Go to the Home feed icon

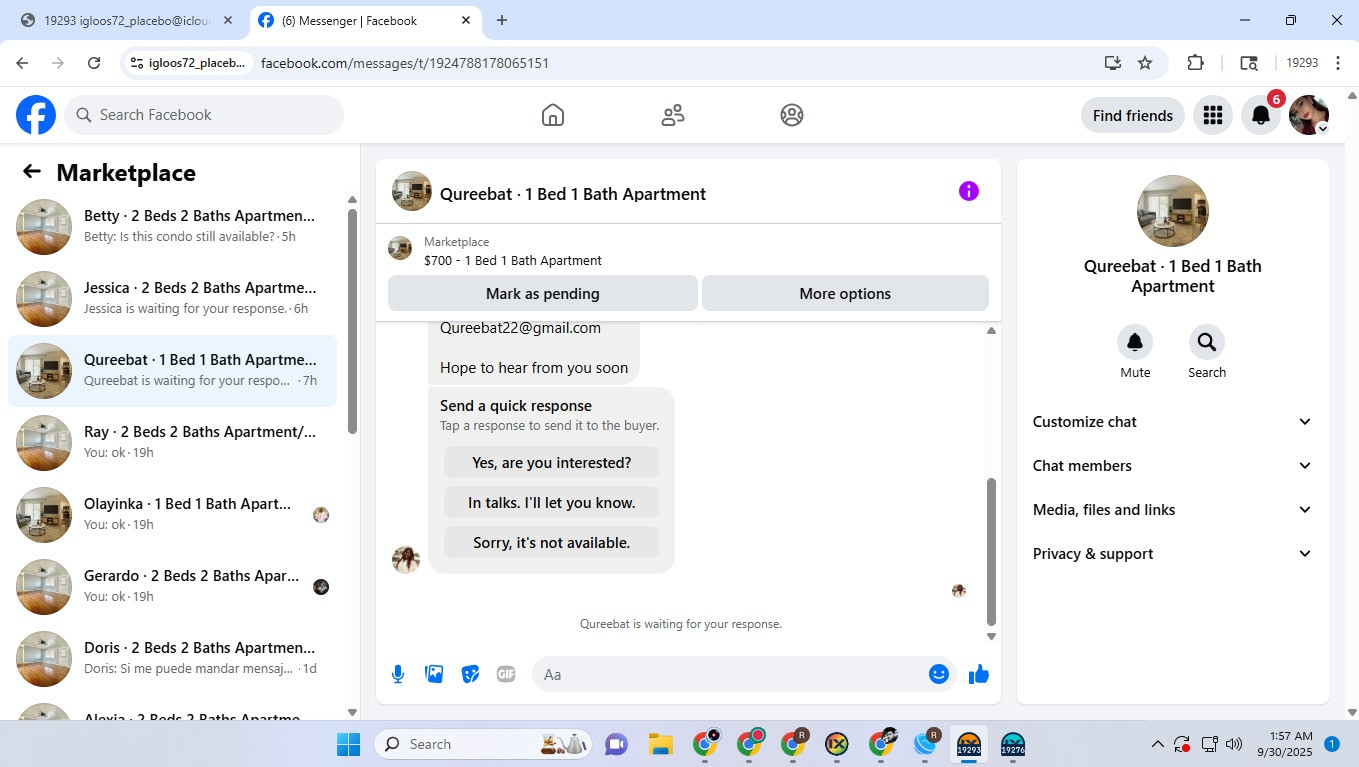coord(553,115)
